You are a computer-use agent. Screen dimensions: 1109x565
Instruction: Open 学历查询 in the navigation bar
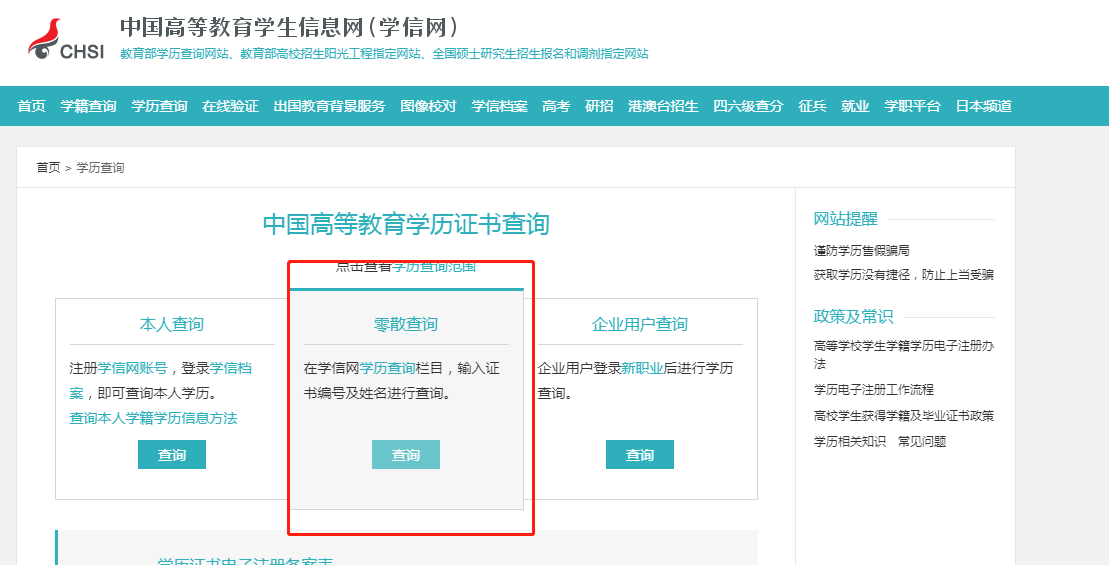[x=159, y=106]
